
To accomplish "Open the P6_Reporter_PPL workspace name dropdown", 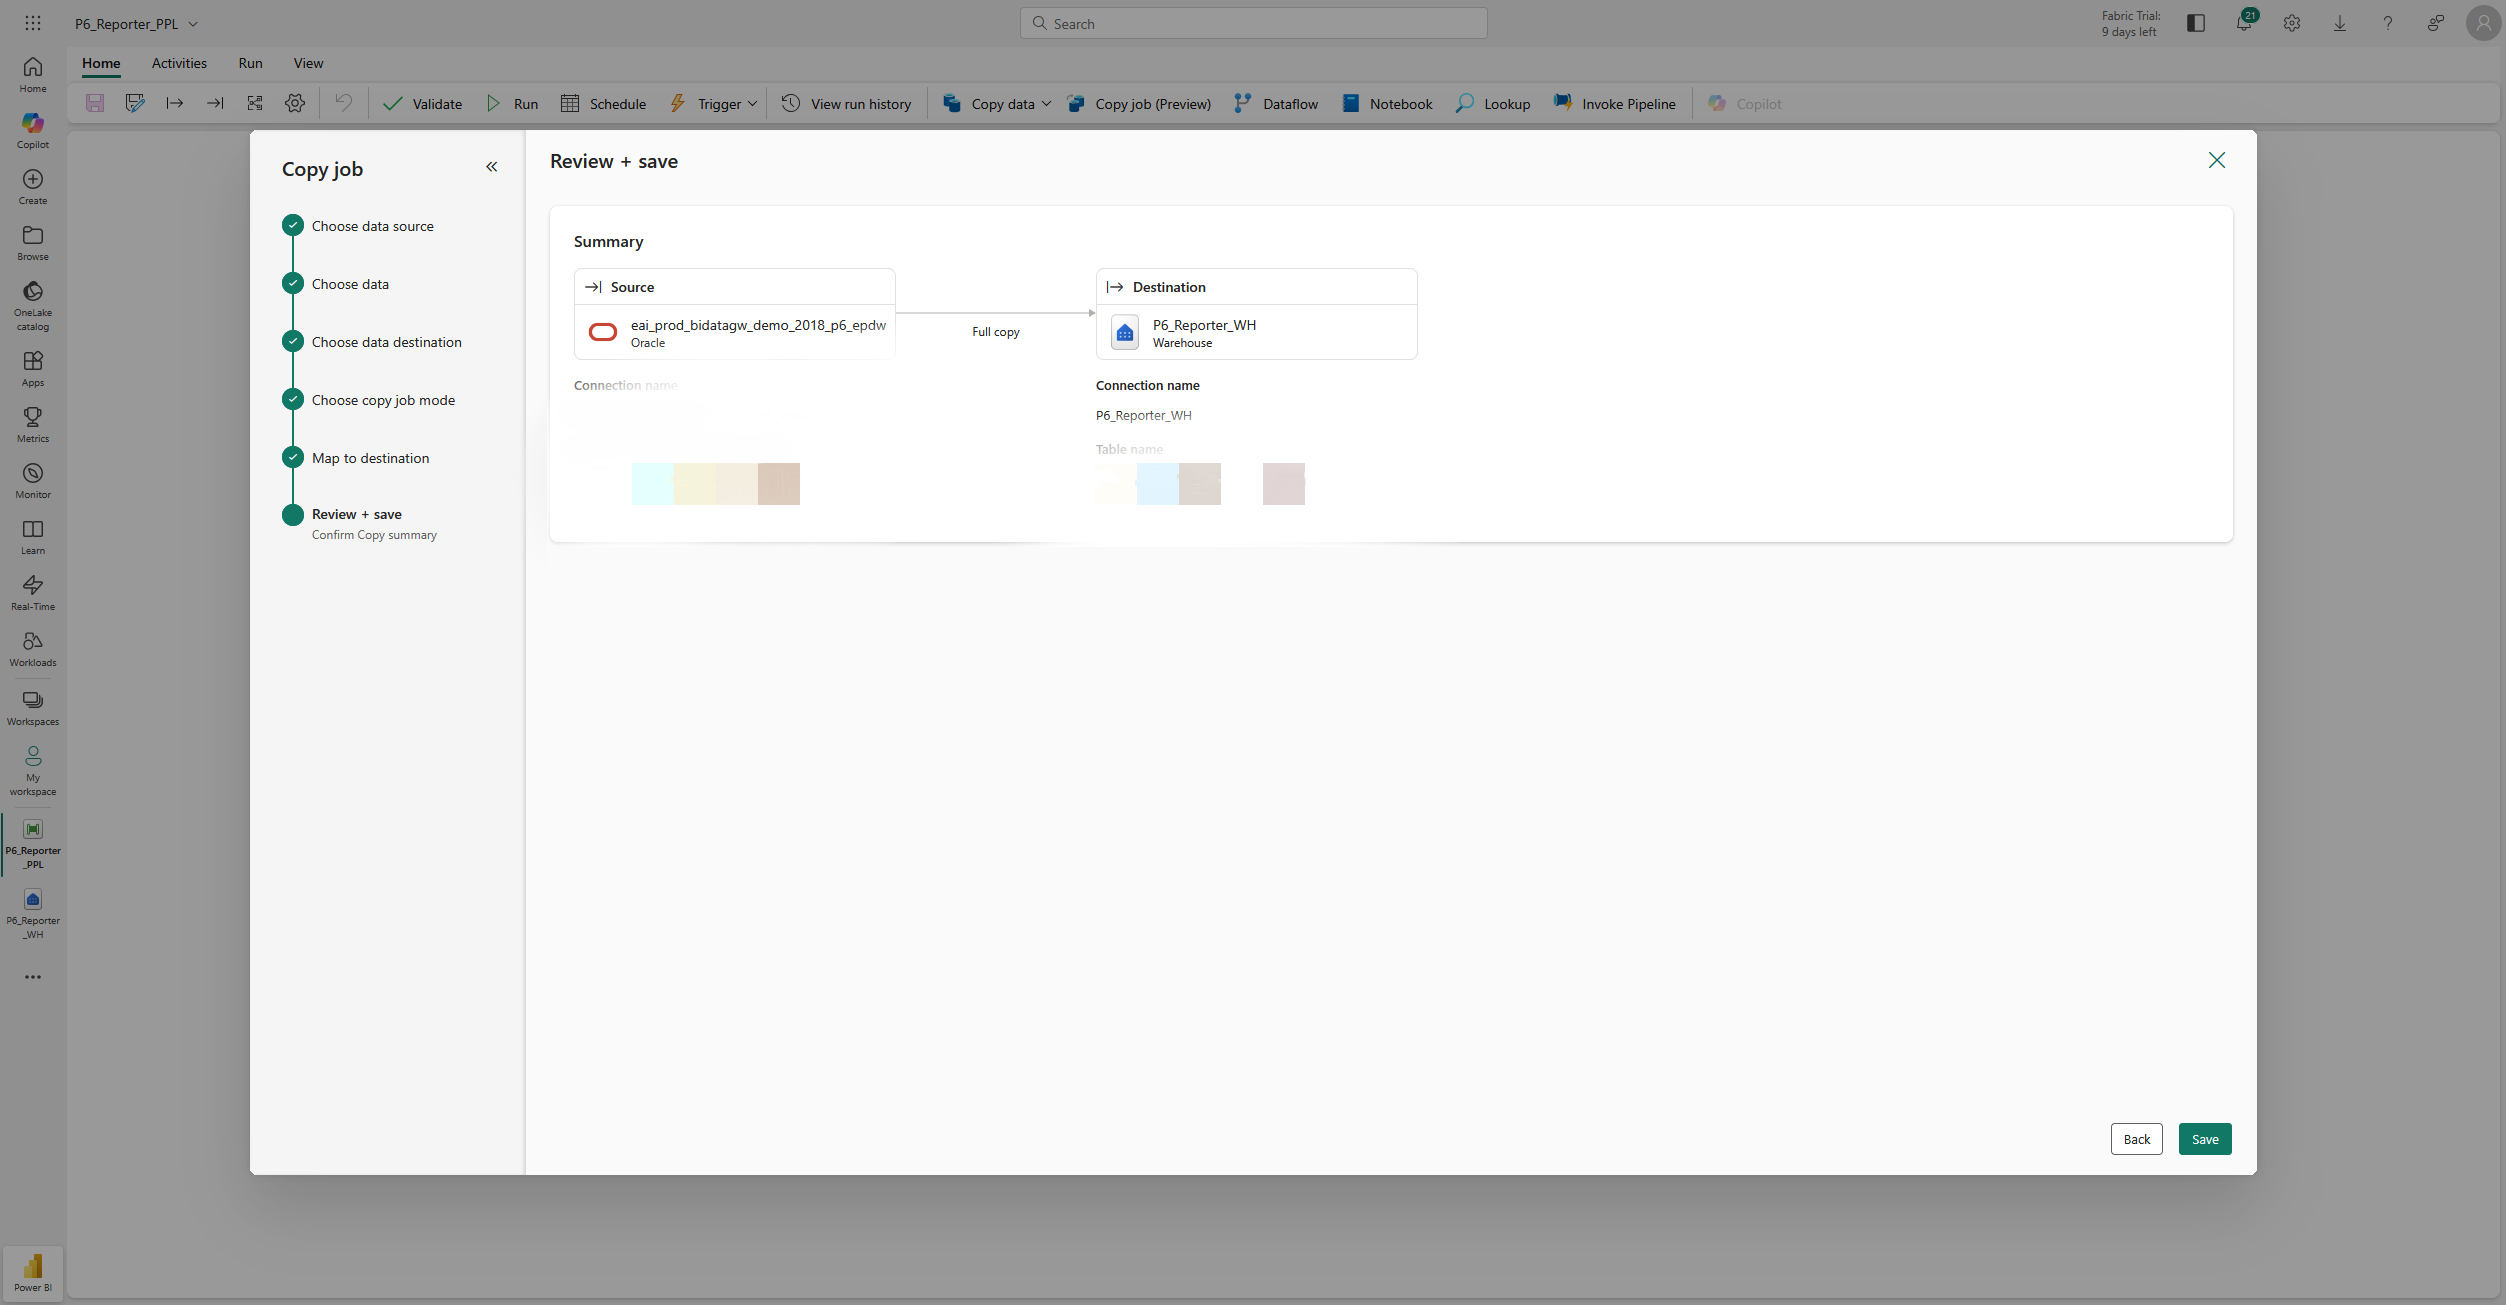I will pyautogui.click(x=135, y=23).
